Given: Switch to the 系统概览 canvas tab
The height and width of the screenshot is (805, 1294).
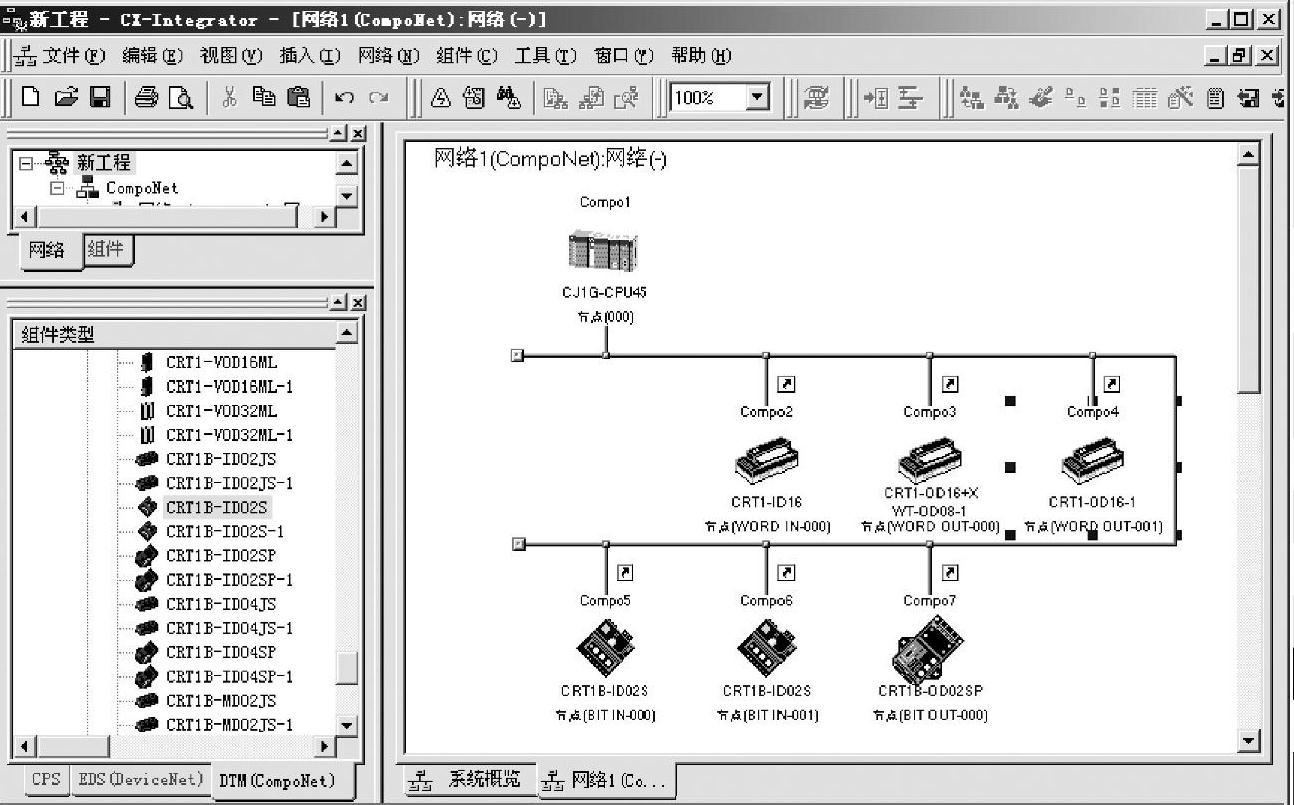Looking at the screenshot, I should (471, 781).
